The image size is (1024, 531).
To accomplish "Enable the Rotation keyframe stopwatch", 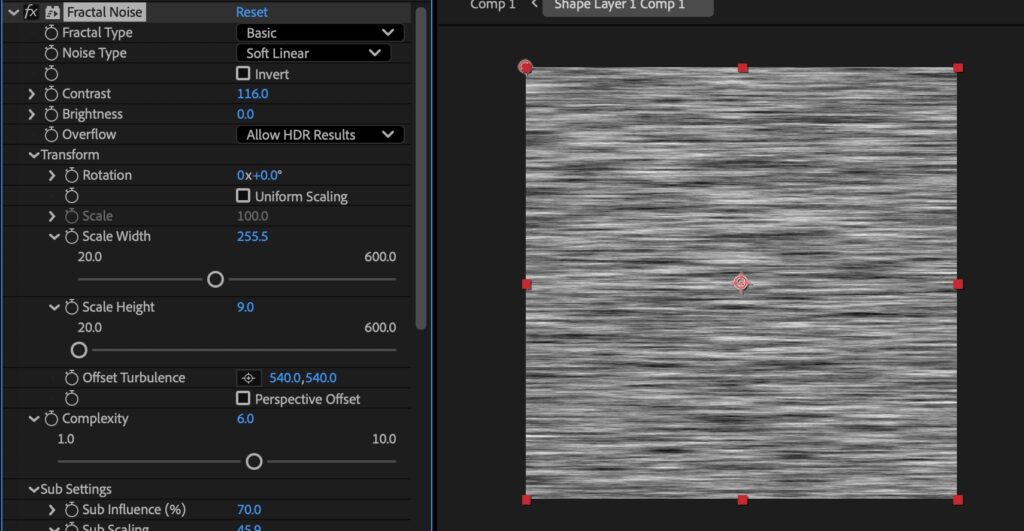I will click(72, 175).
